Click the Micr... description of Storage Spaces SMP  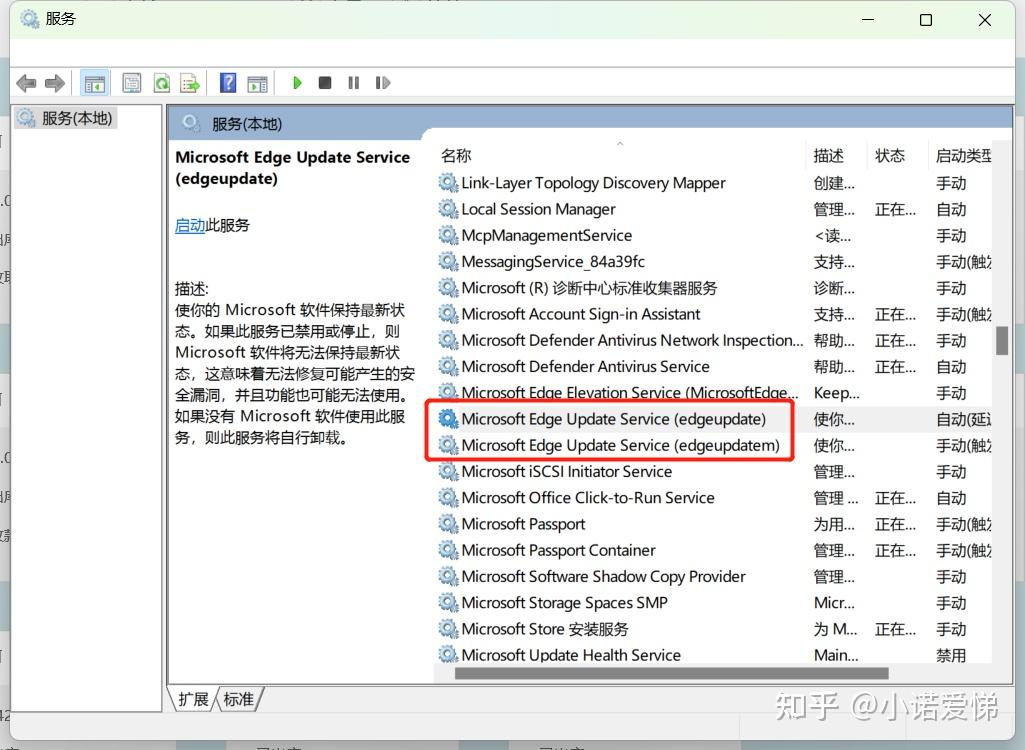pos(833,603)
